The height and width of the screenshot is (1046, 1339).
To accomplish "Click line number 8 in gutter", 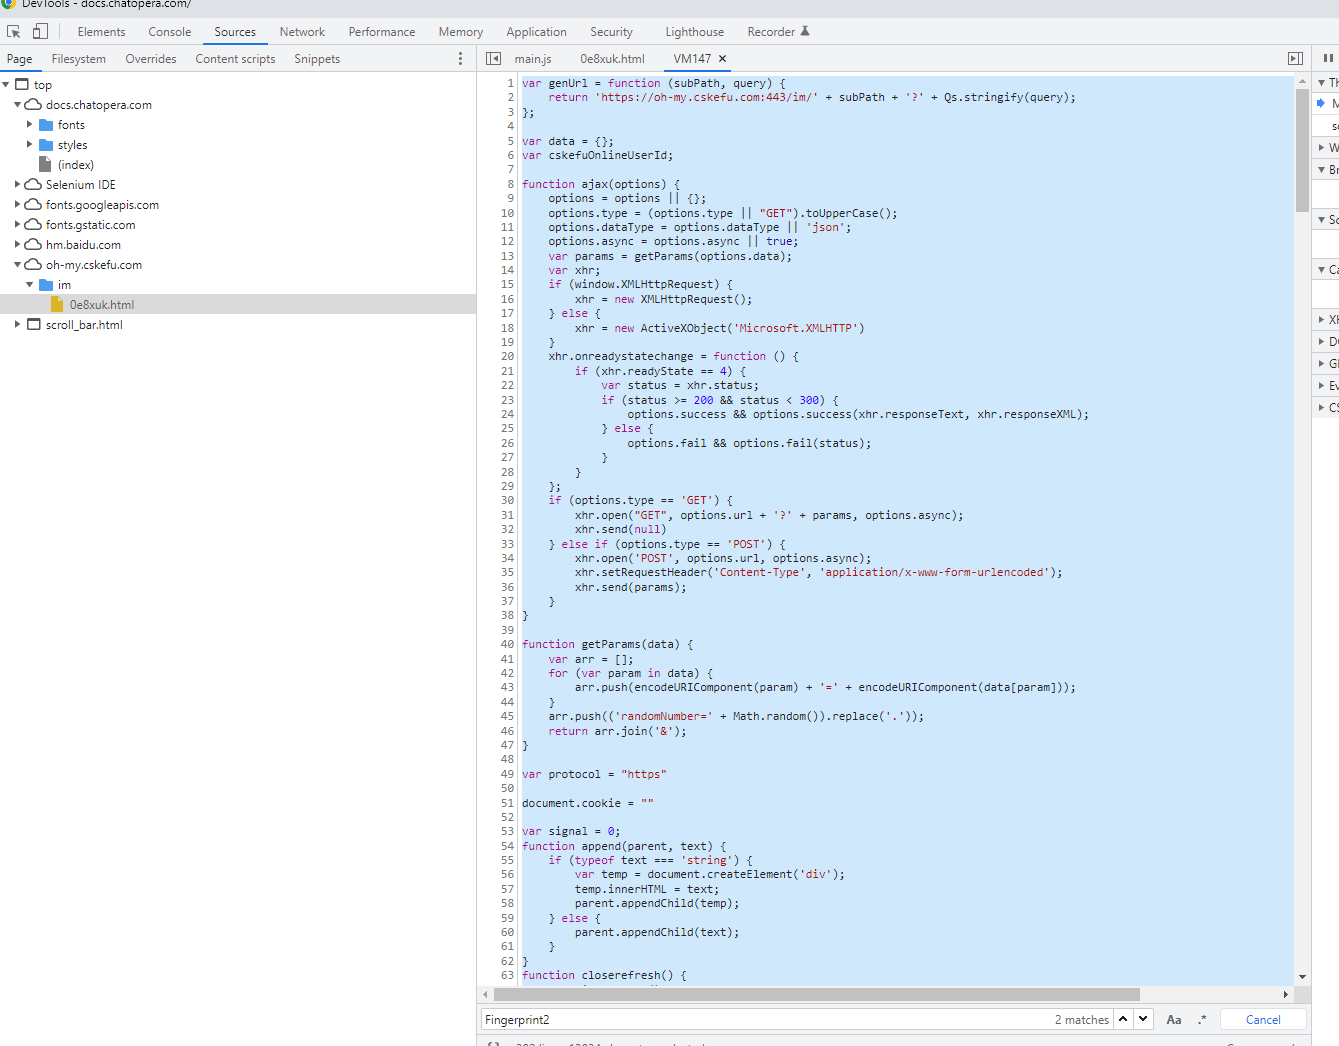I will 510,184.
